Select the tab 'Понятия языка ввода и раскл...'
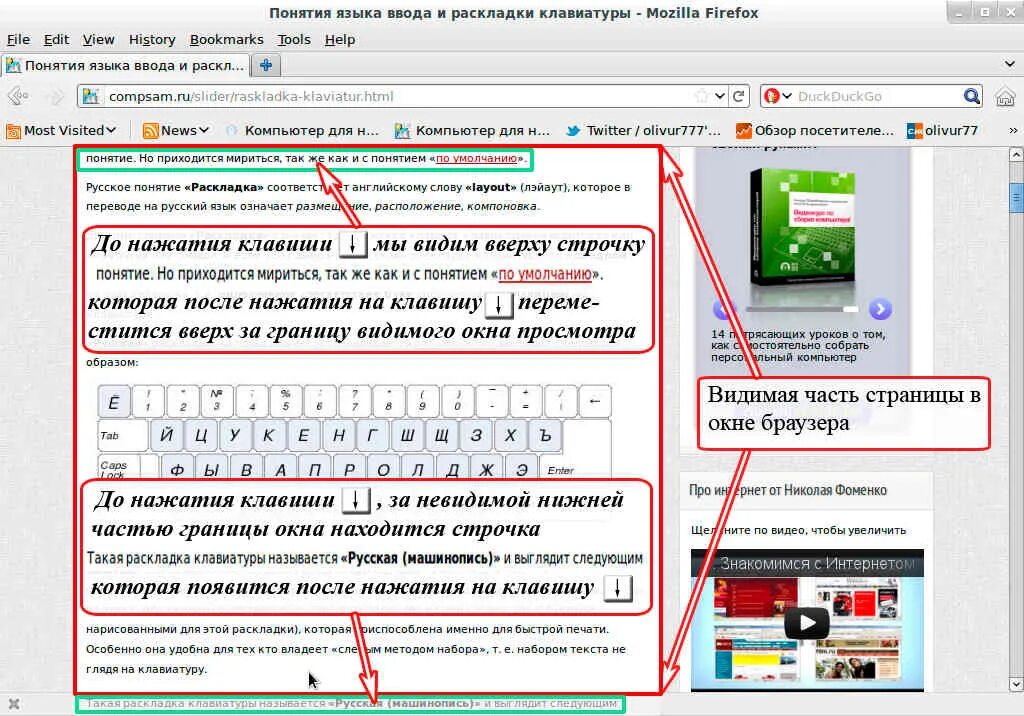 pos(125,65)
